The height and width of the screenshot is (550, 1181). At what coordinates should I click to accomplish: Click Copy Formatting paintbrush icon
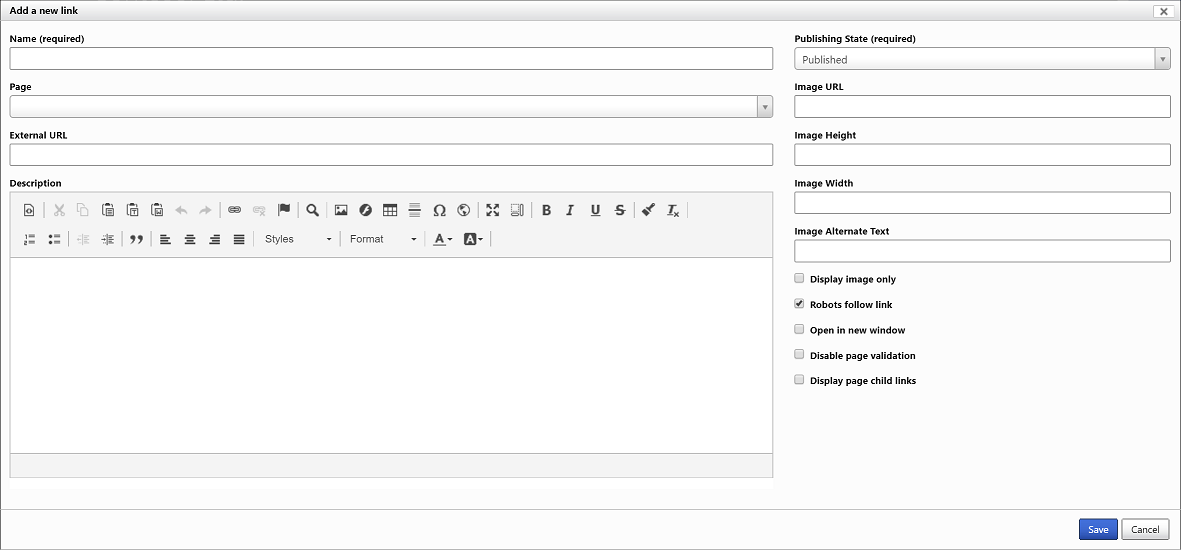click(x=648, y=210)
